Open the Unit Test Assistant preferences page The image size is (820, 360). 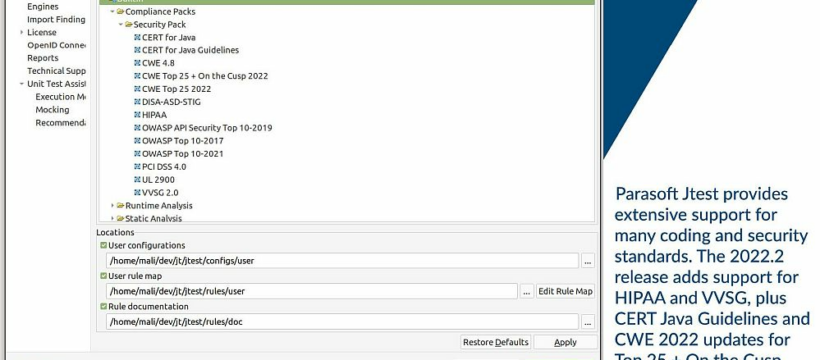(x=56, y=84)
